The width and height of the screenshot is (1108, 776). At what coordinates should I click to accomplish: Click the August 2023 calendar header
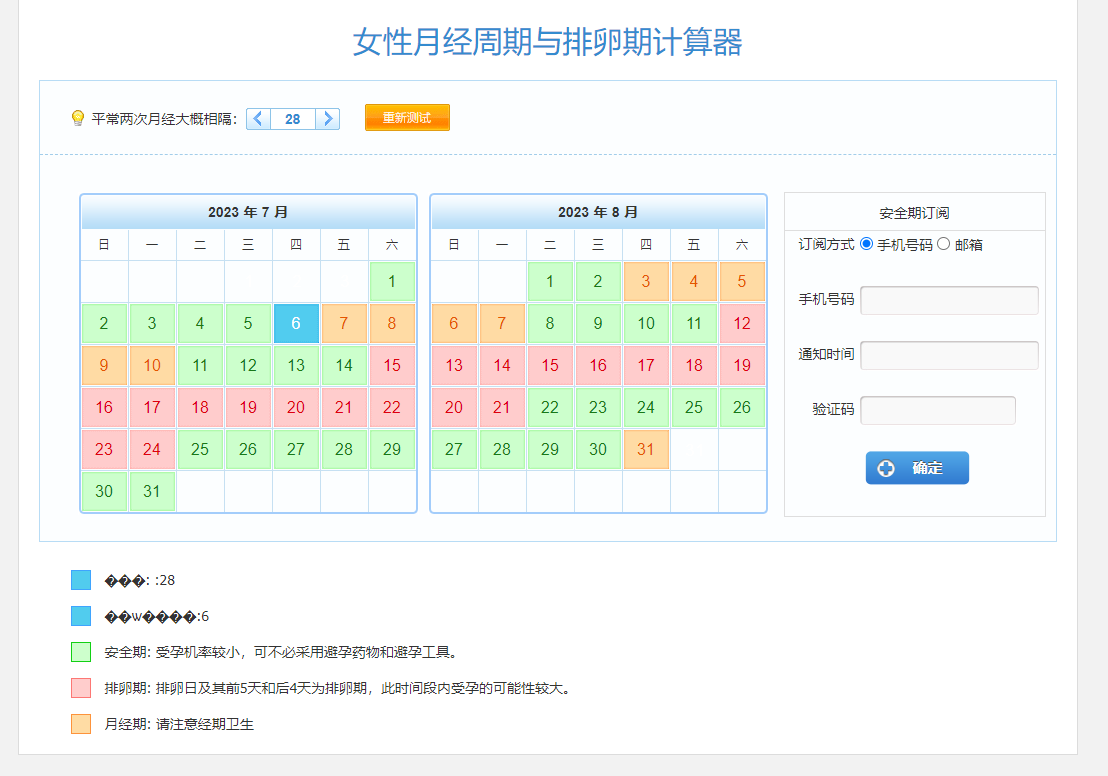(597, 211)
